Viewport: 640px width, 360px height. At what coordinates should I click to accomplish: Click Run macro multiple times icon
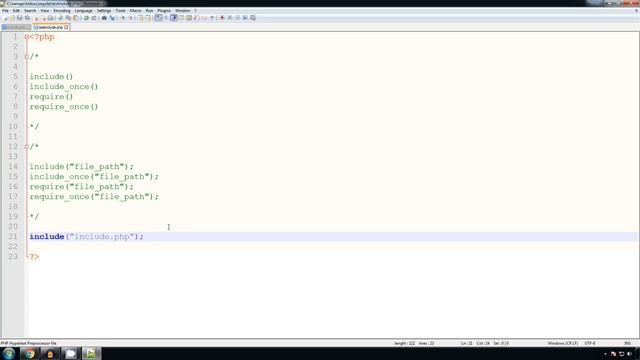tap(245, 18)
